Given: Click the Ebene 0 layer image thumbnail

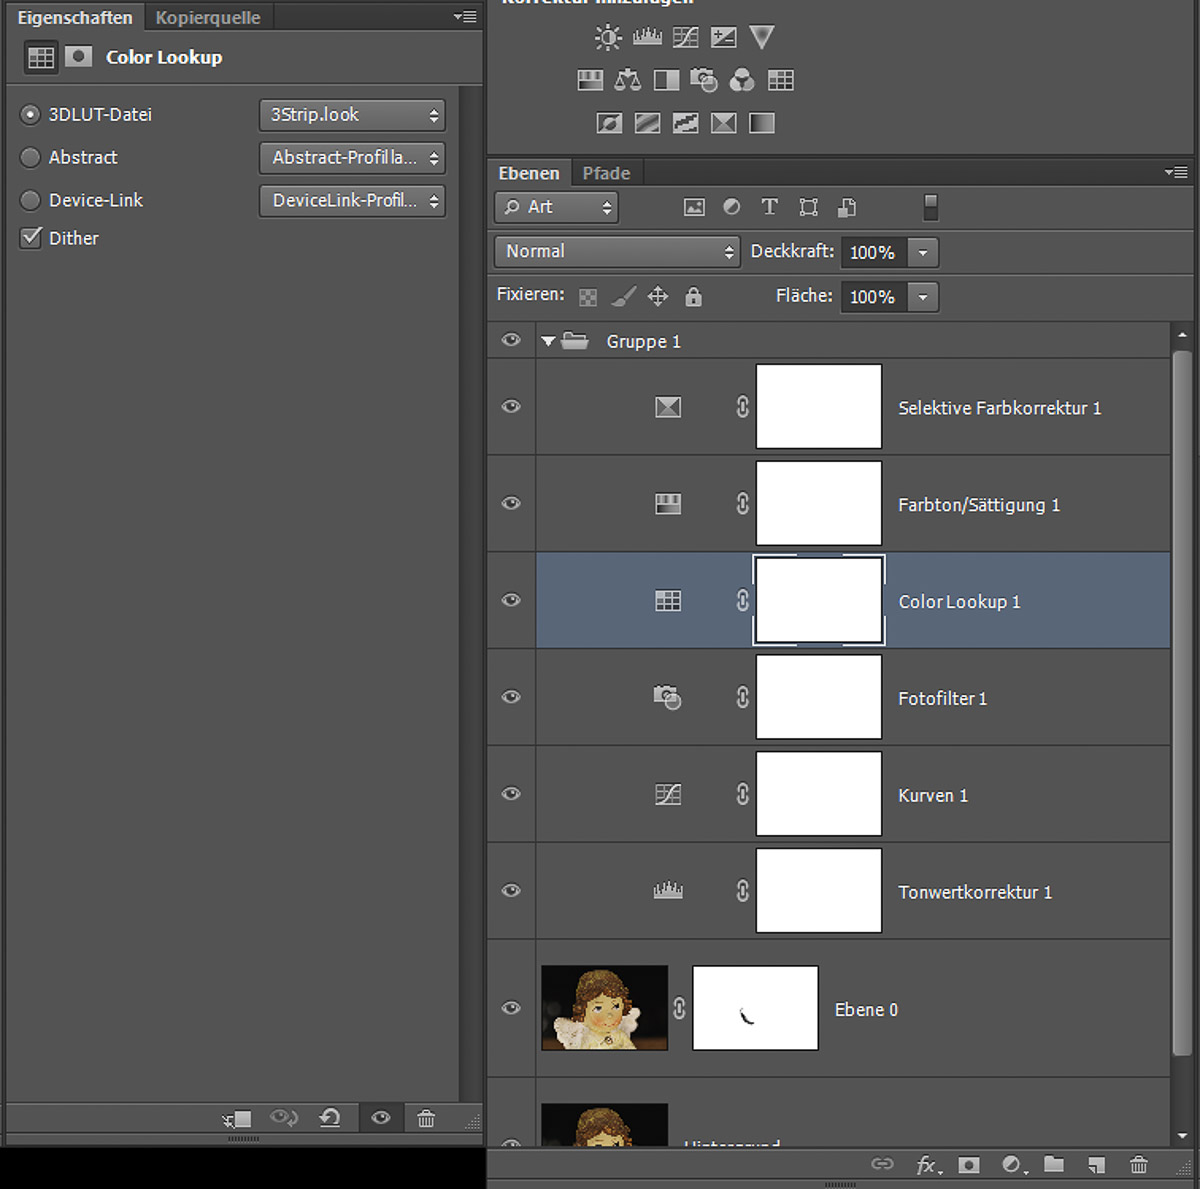Looking at the screenshot, I should click(604, 1008).
